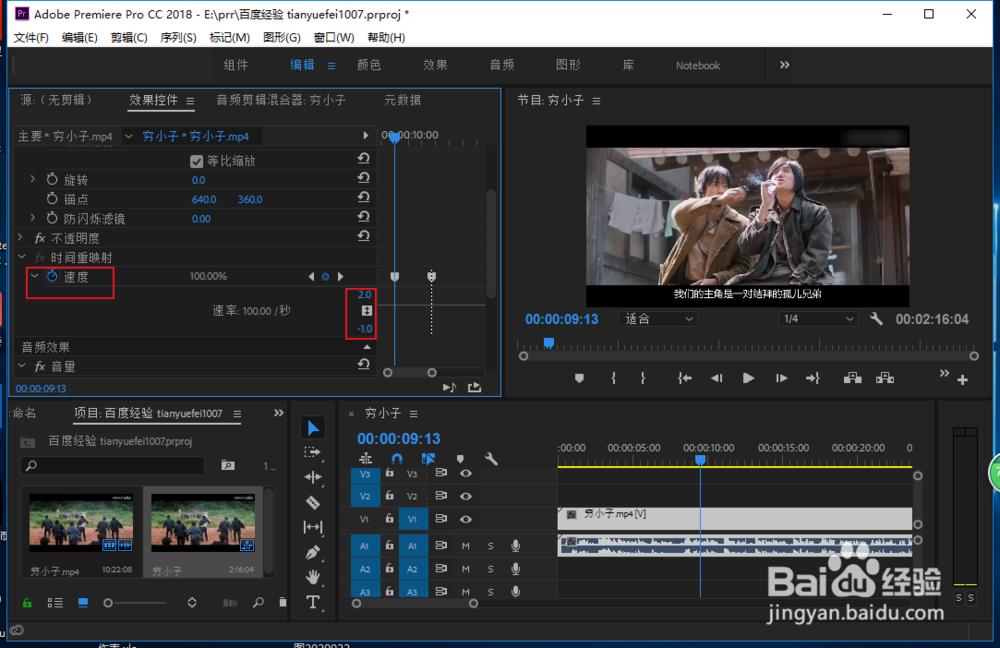Select the Razor tool

coord(312,503)
